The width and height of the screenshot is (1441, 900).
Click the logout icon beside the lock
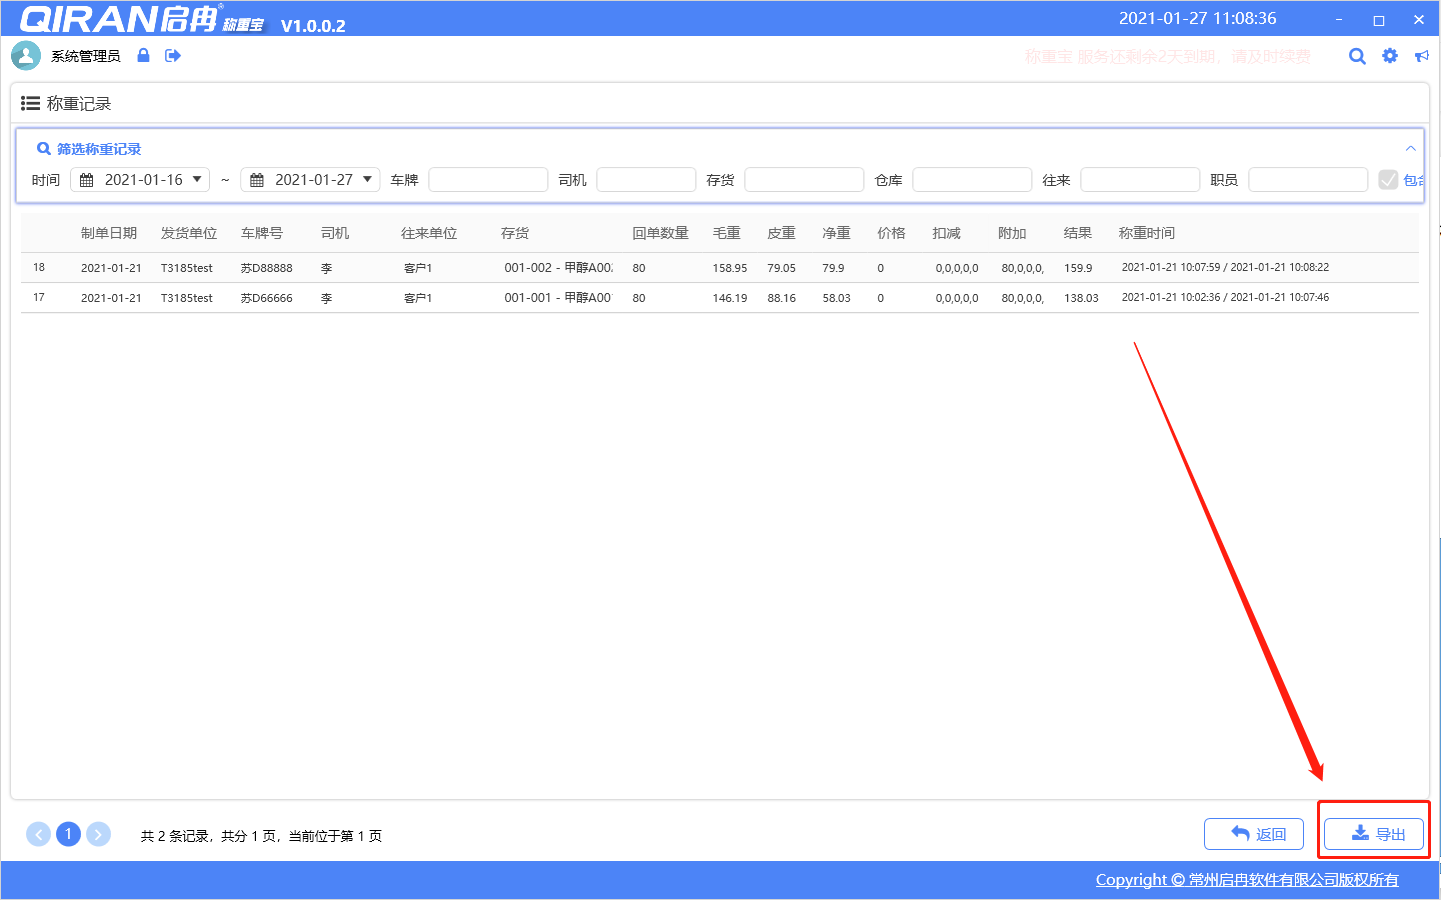[x=173, y=56]
